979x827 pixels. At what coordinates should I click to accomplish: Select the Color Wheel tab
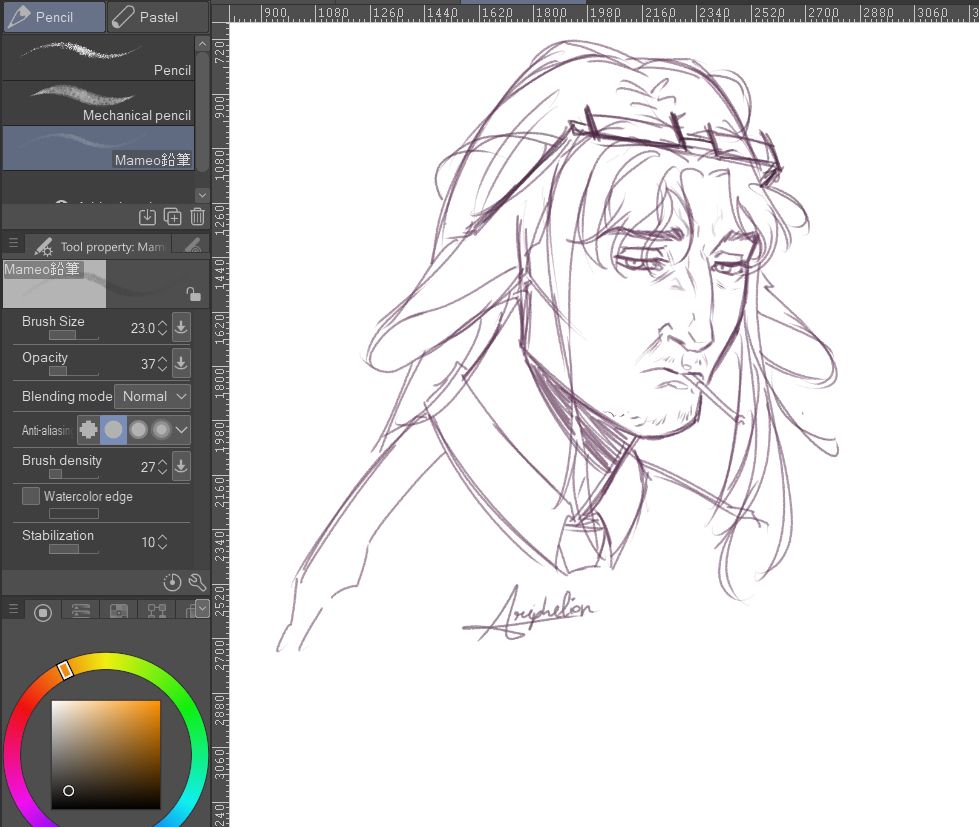pos(42,612)
